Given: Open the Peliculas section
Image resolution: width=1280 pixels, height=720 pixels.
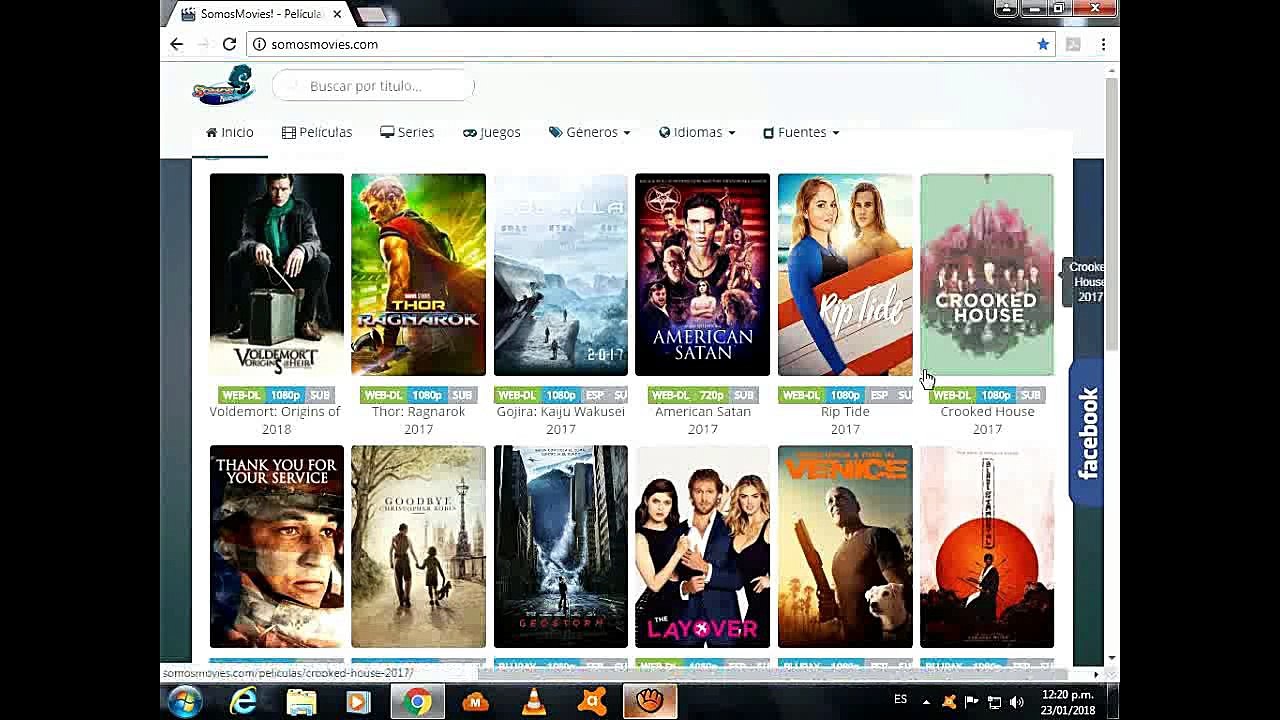Looking at the screenshot, I should (317, 132).
